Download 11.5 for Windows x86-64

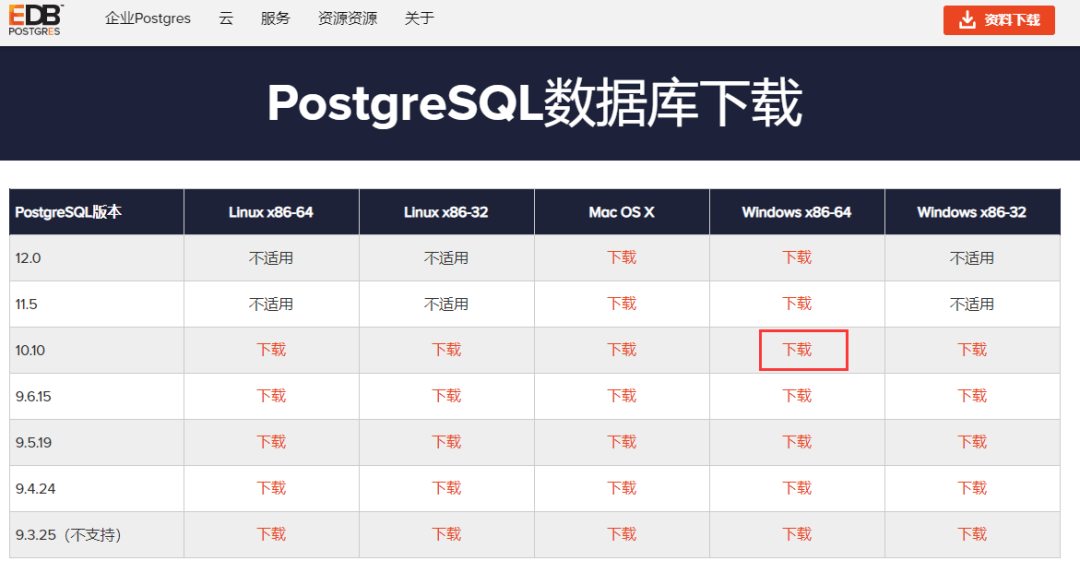797,304
